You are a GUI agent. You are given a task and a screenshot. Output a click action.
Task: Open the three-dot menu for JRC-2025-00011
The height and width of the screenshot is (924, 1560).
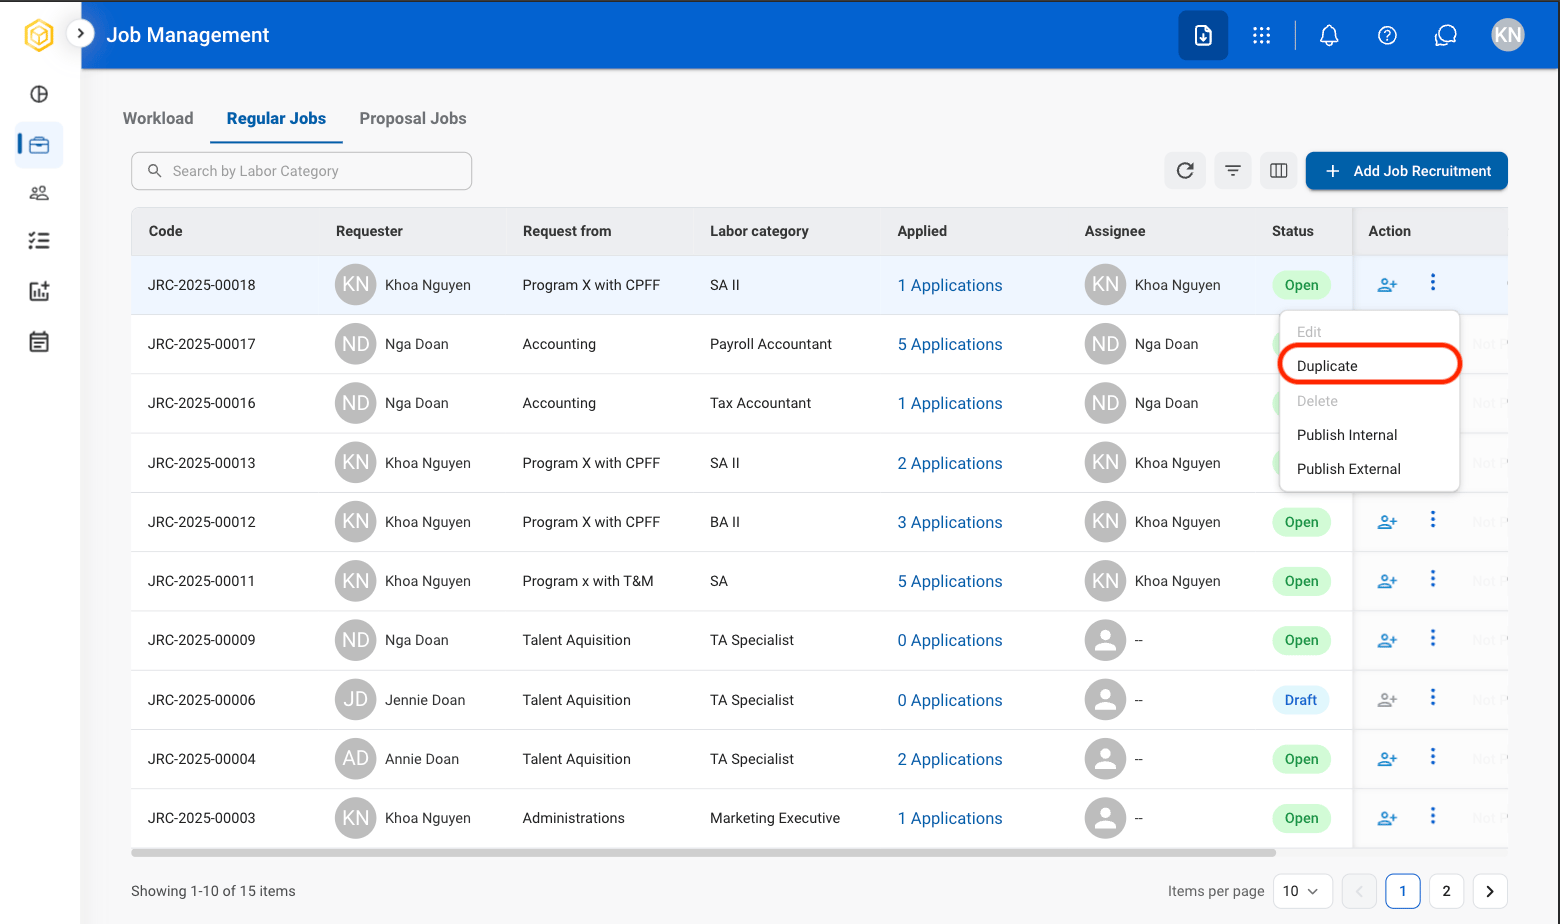pyautogui.click(x=1433, y=579)
